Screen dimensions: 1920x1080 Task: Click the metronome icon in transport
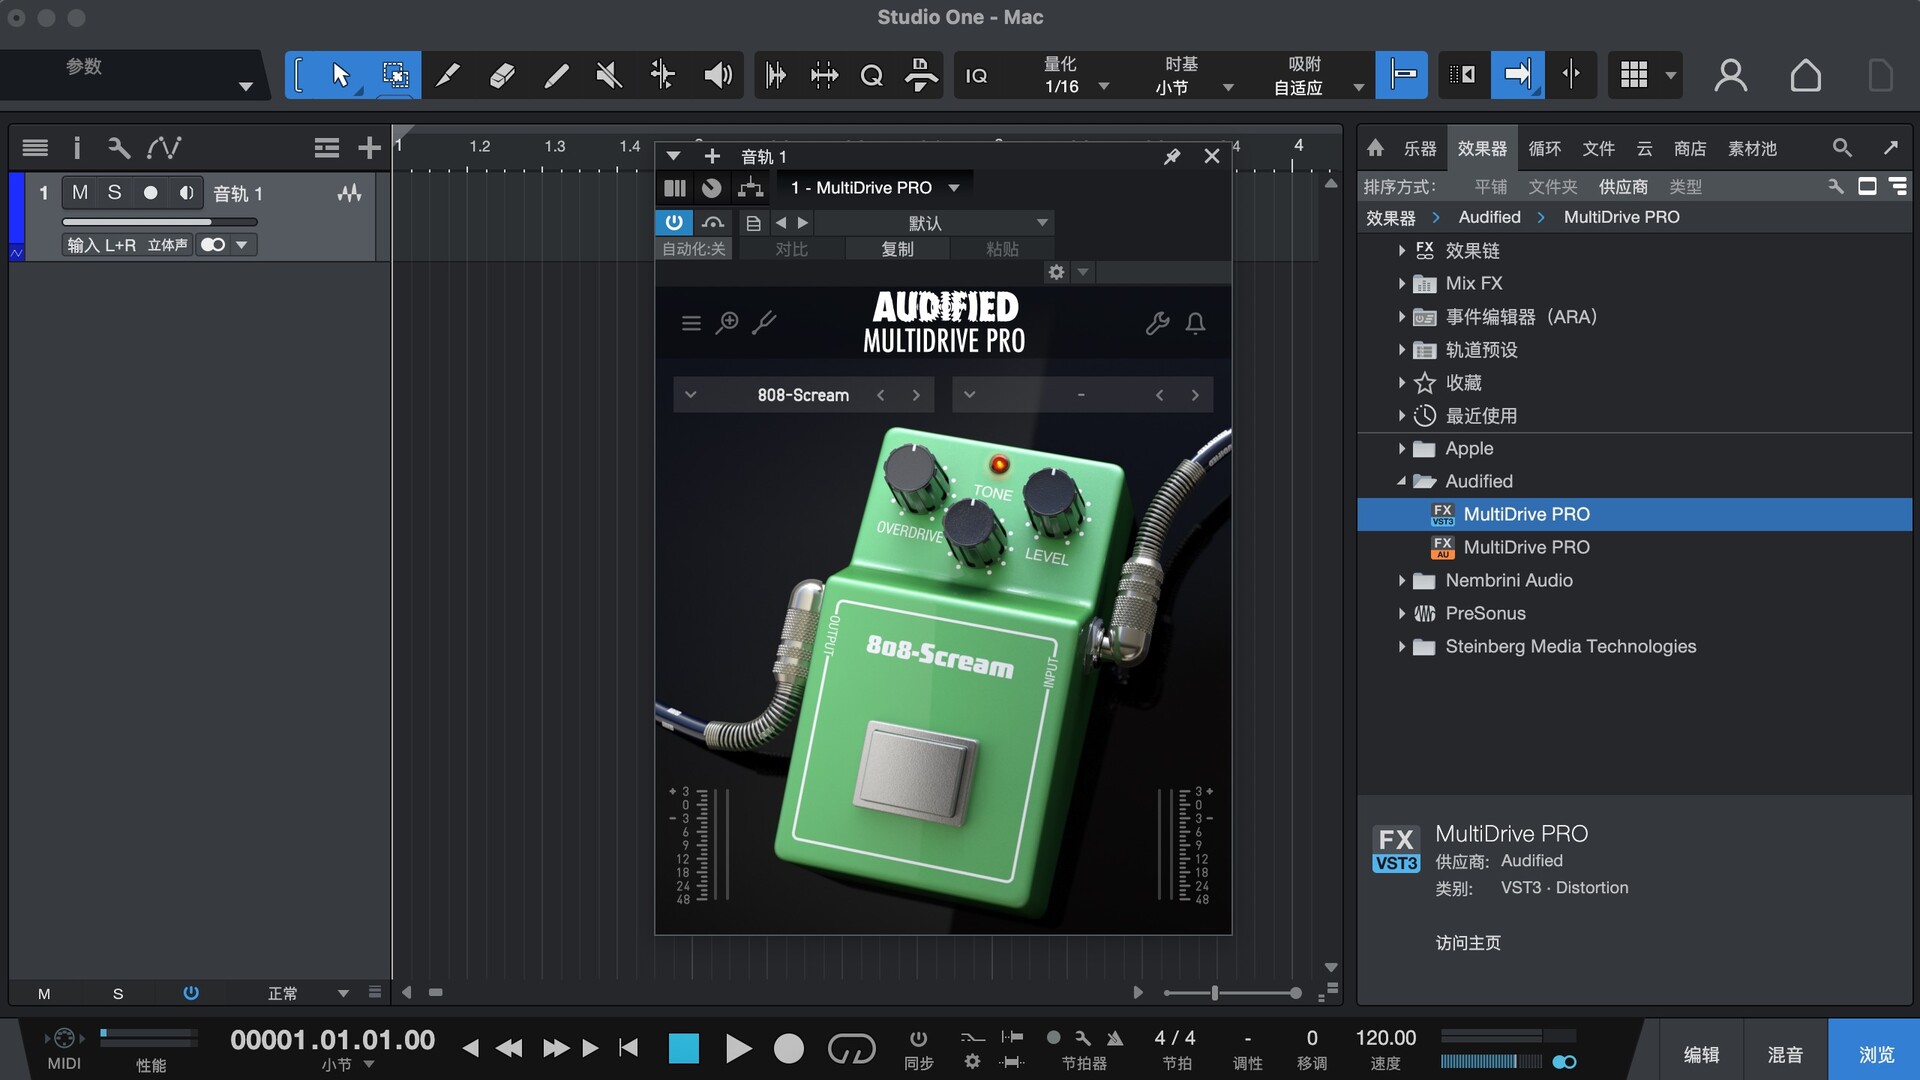pyautogui.click(x=1115, y=1038)
